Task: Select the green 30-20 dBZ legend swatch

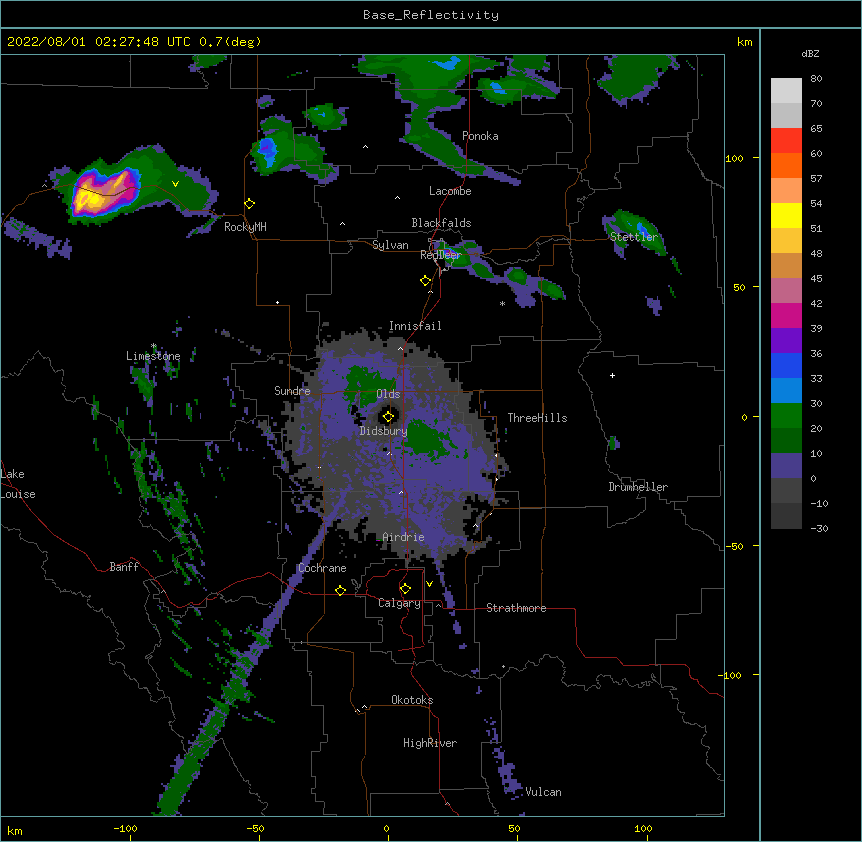Action: pos(786,416)
